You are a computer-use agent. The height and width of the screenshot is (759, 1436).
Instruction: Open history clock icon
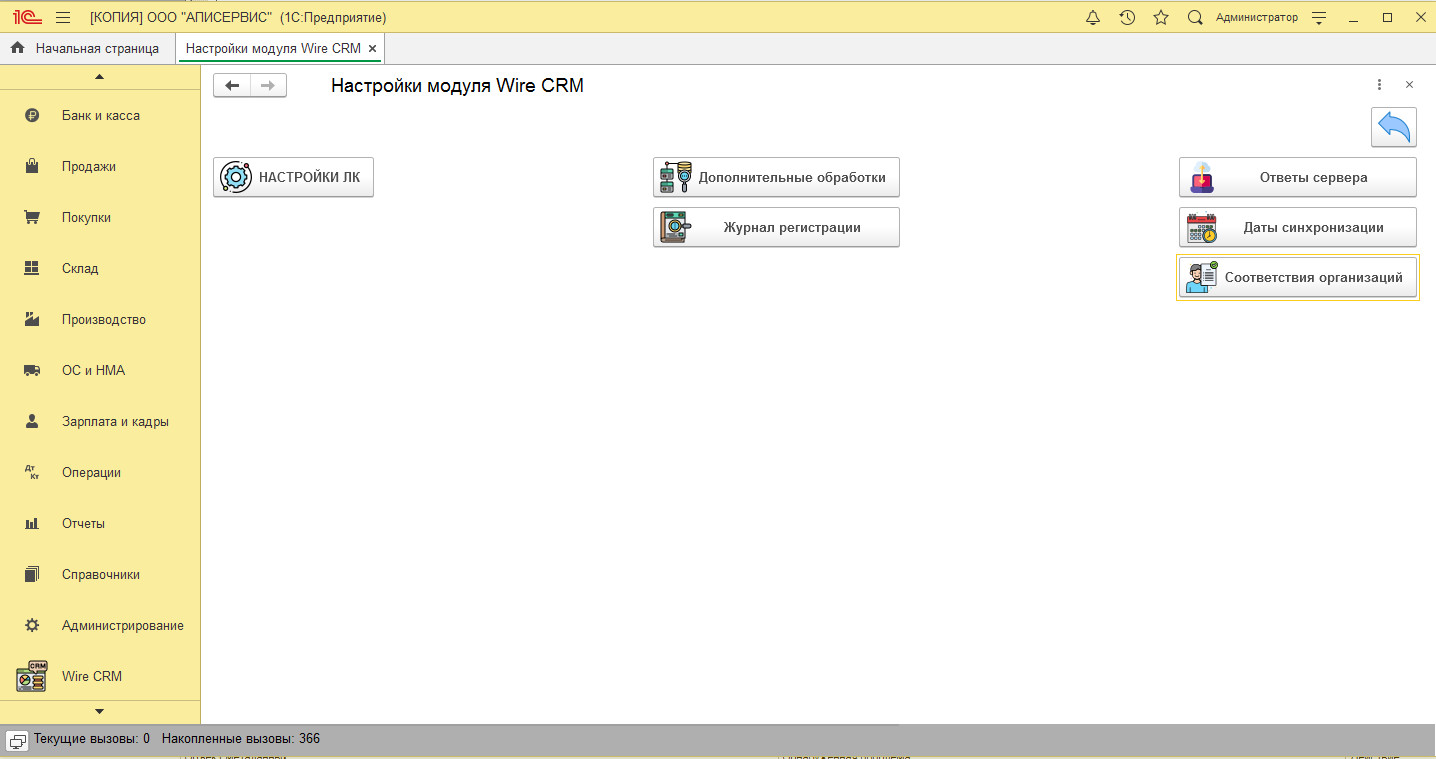(x=1127, y=17)
